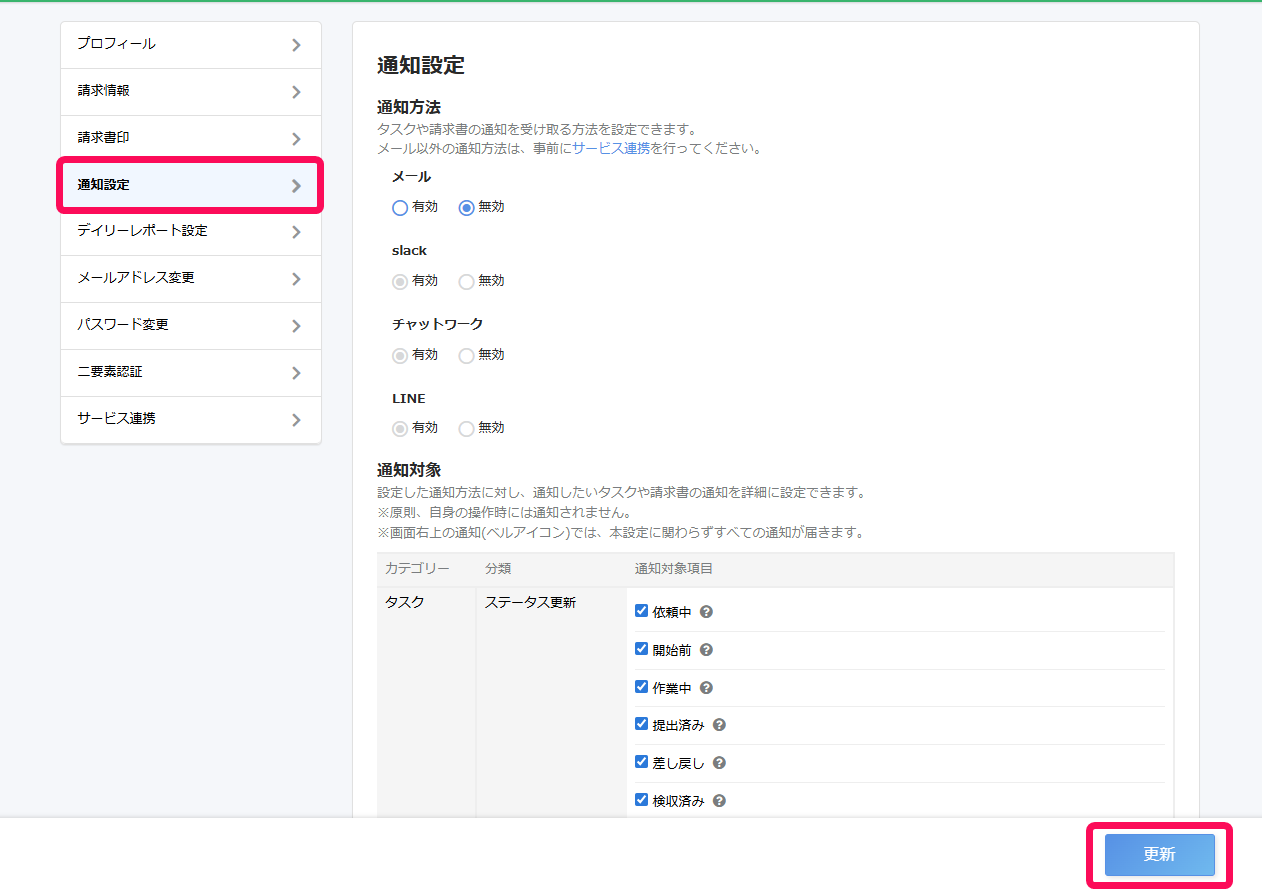Select LINE 有効 radio button
Image resolution: width=1262 pixels, height=891 pixels.
point(400,428)
